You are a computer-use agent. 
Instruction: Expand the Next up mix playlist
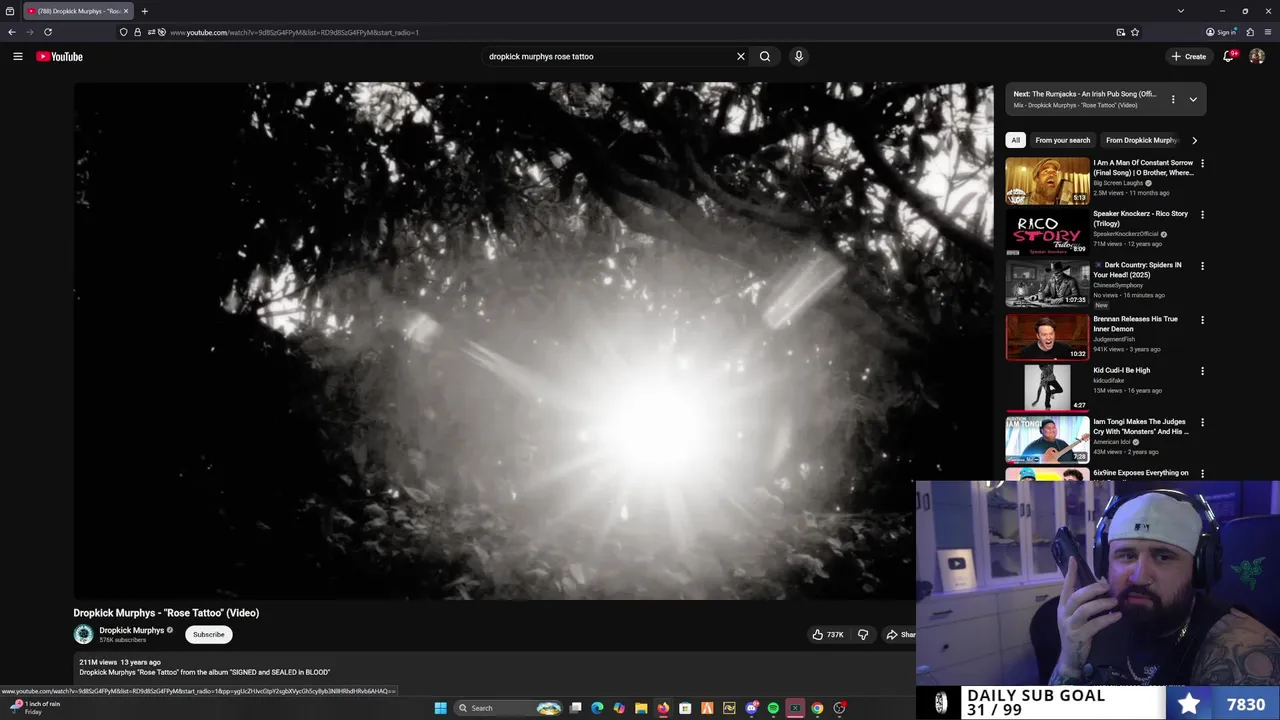[x=1193, y=99]
